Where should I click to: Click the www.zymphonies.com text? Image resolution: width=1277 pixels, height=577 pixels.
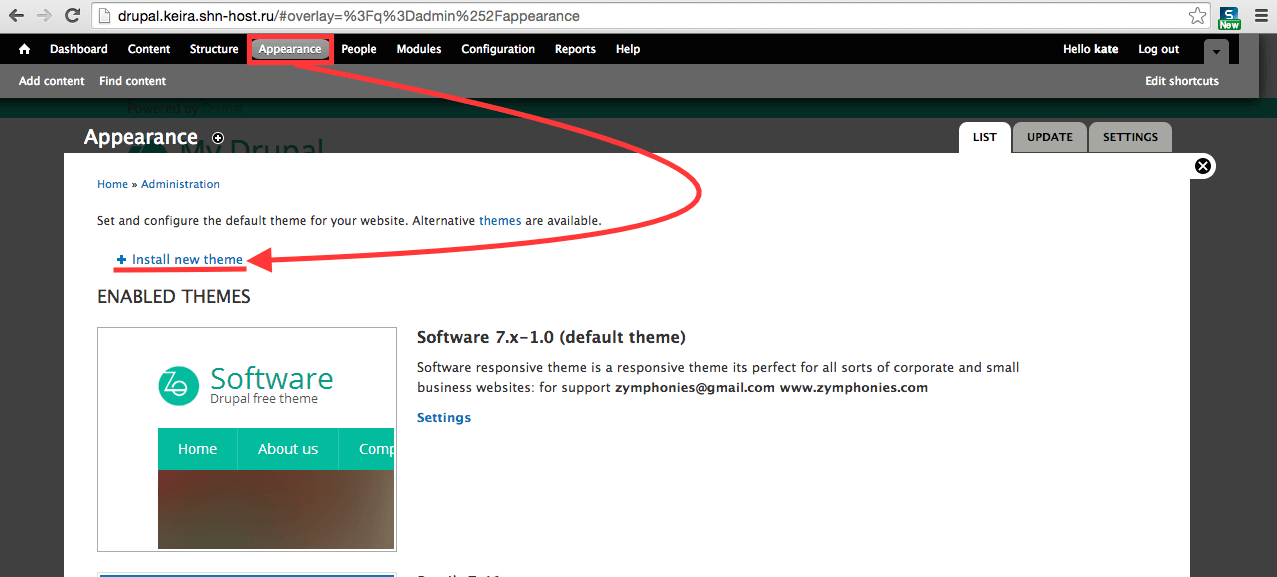tap(854, 387)
